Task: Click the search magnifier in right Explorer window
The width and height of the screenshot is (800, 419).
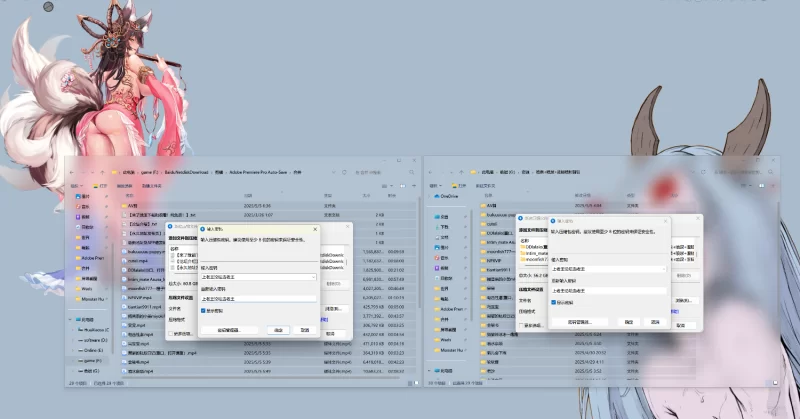Action: 770,172
